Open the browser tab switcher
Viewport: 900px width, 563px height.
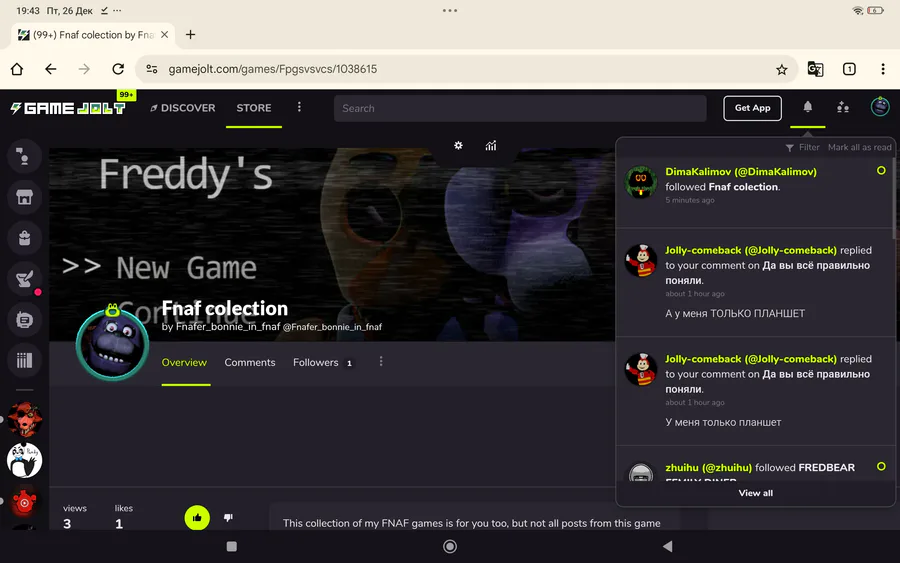click(x=849, y=69)
